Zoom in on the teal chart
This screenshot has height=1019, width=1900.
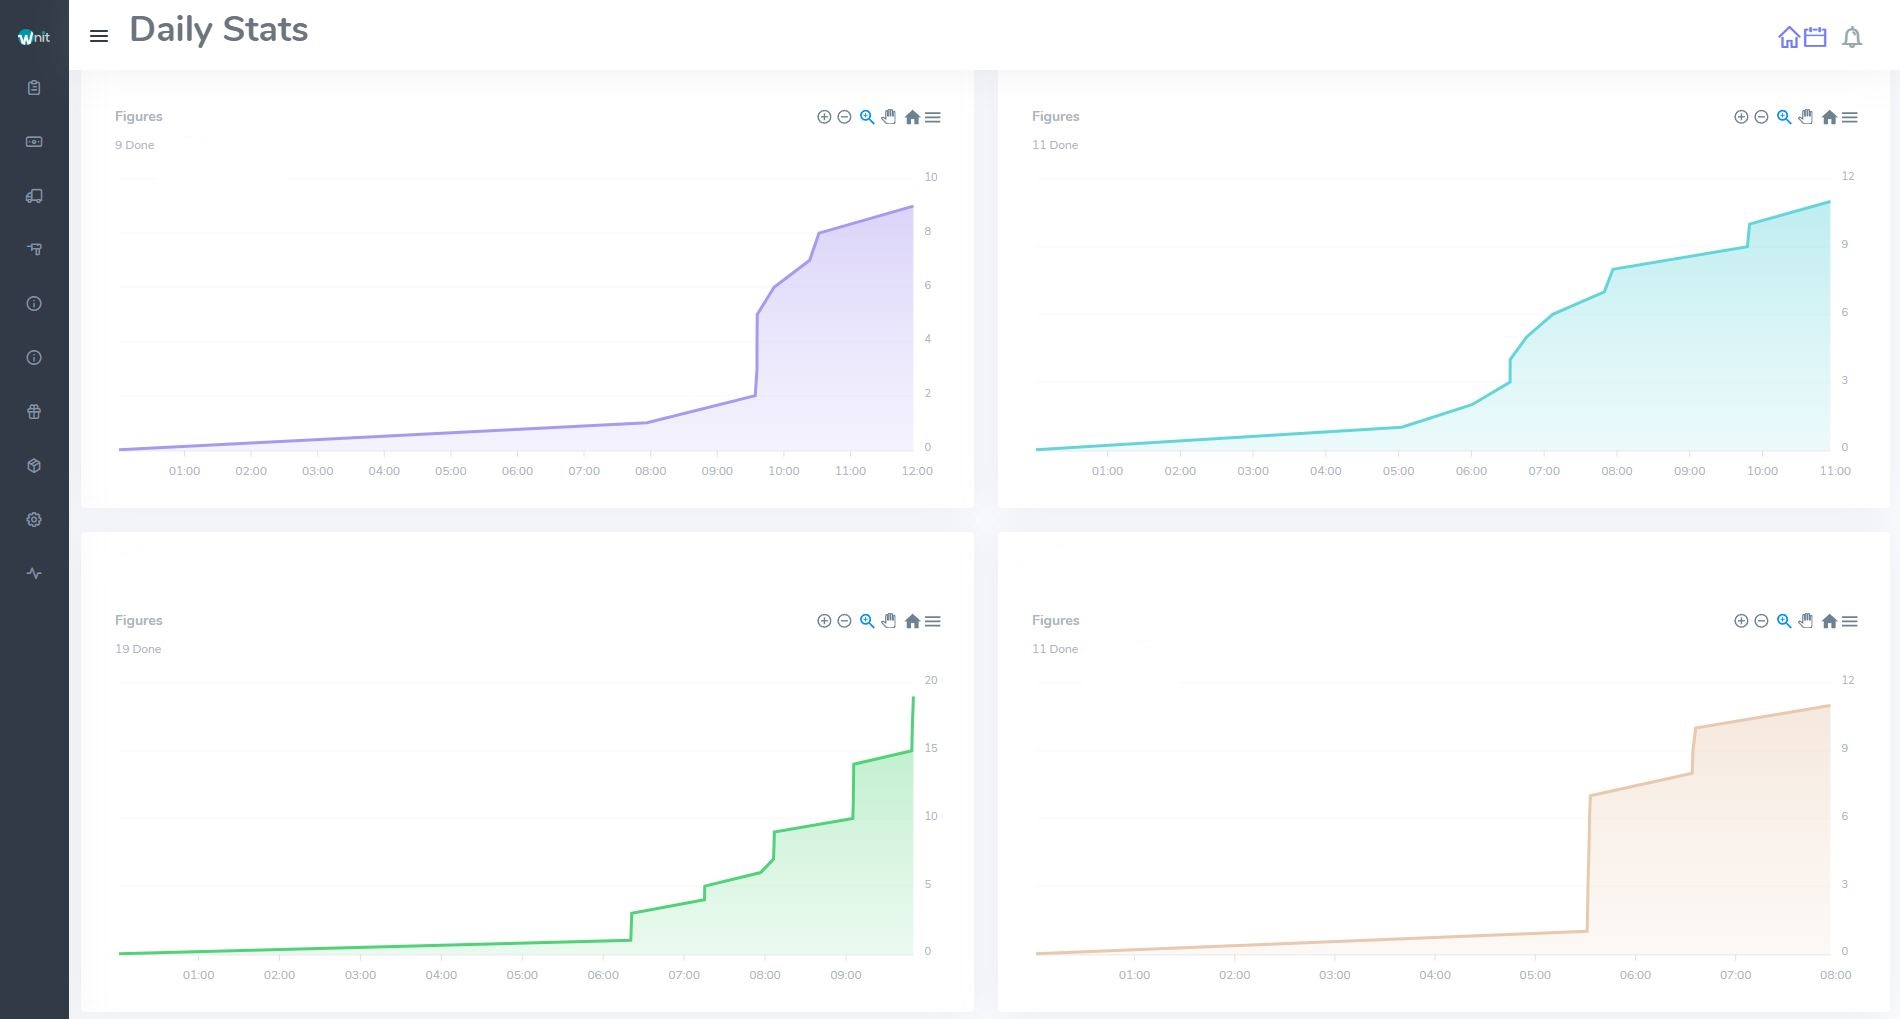tap(1741, 117)
